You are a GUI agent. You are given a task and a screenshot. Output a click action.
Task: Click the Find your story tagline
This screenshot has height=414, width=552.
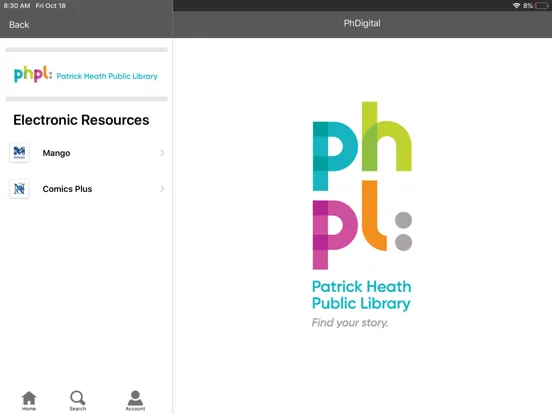(350, 323)
